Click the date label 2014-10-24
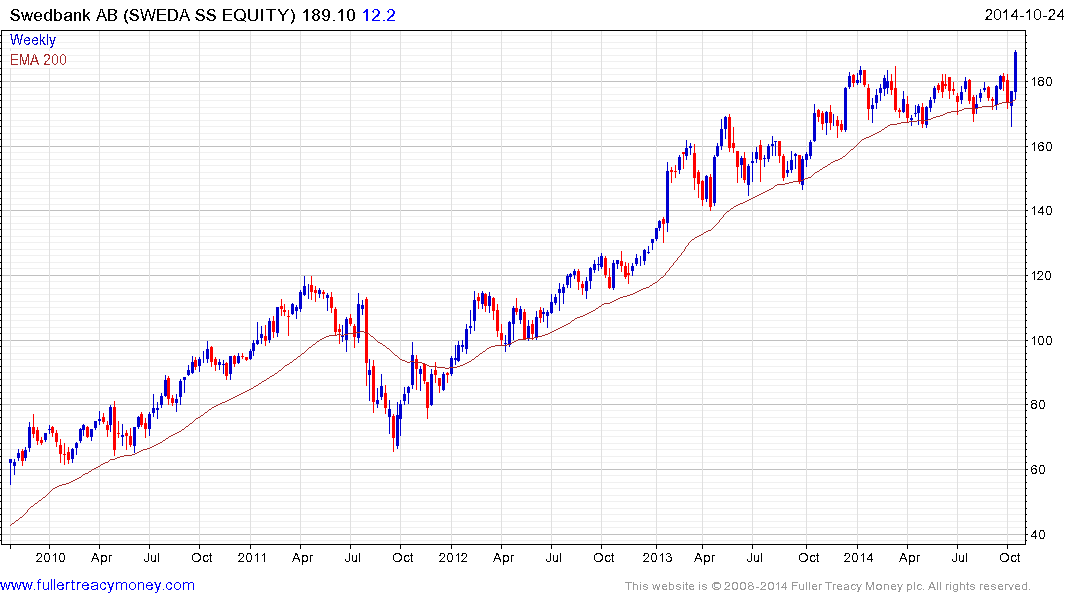 tap(1024, 15)
